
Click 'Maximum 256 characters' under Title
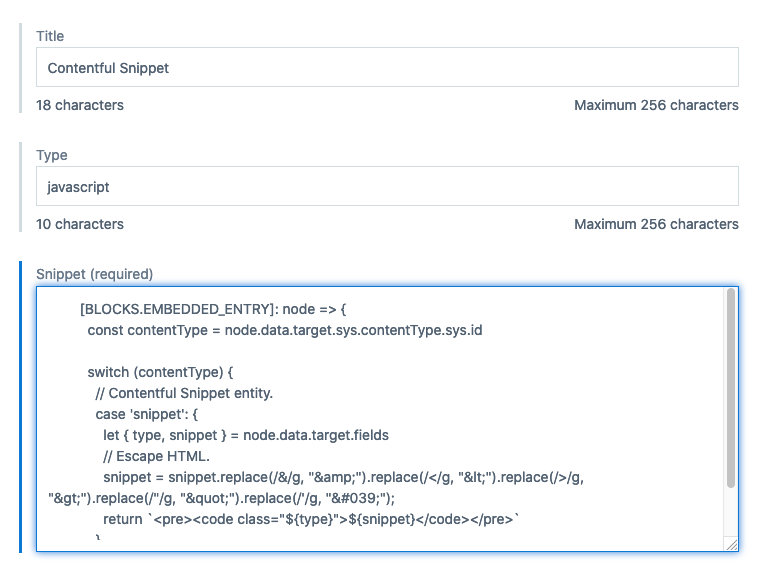click(x=656, y=105)
